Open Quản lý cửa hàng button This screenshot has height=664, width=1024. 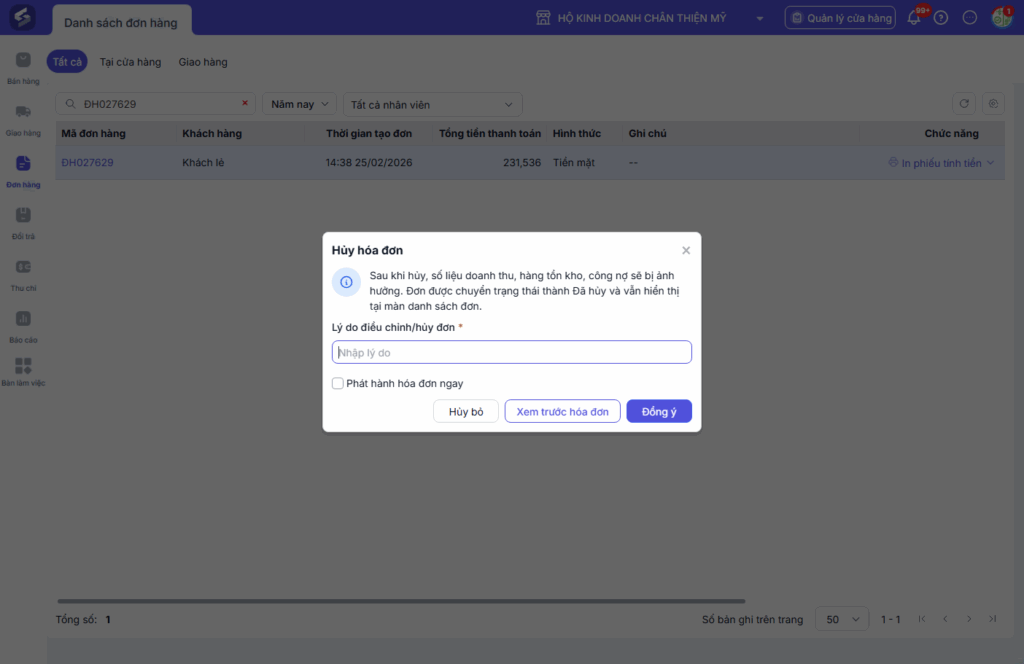pos(840,18)
